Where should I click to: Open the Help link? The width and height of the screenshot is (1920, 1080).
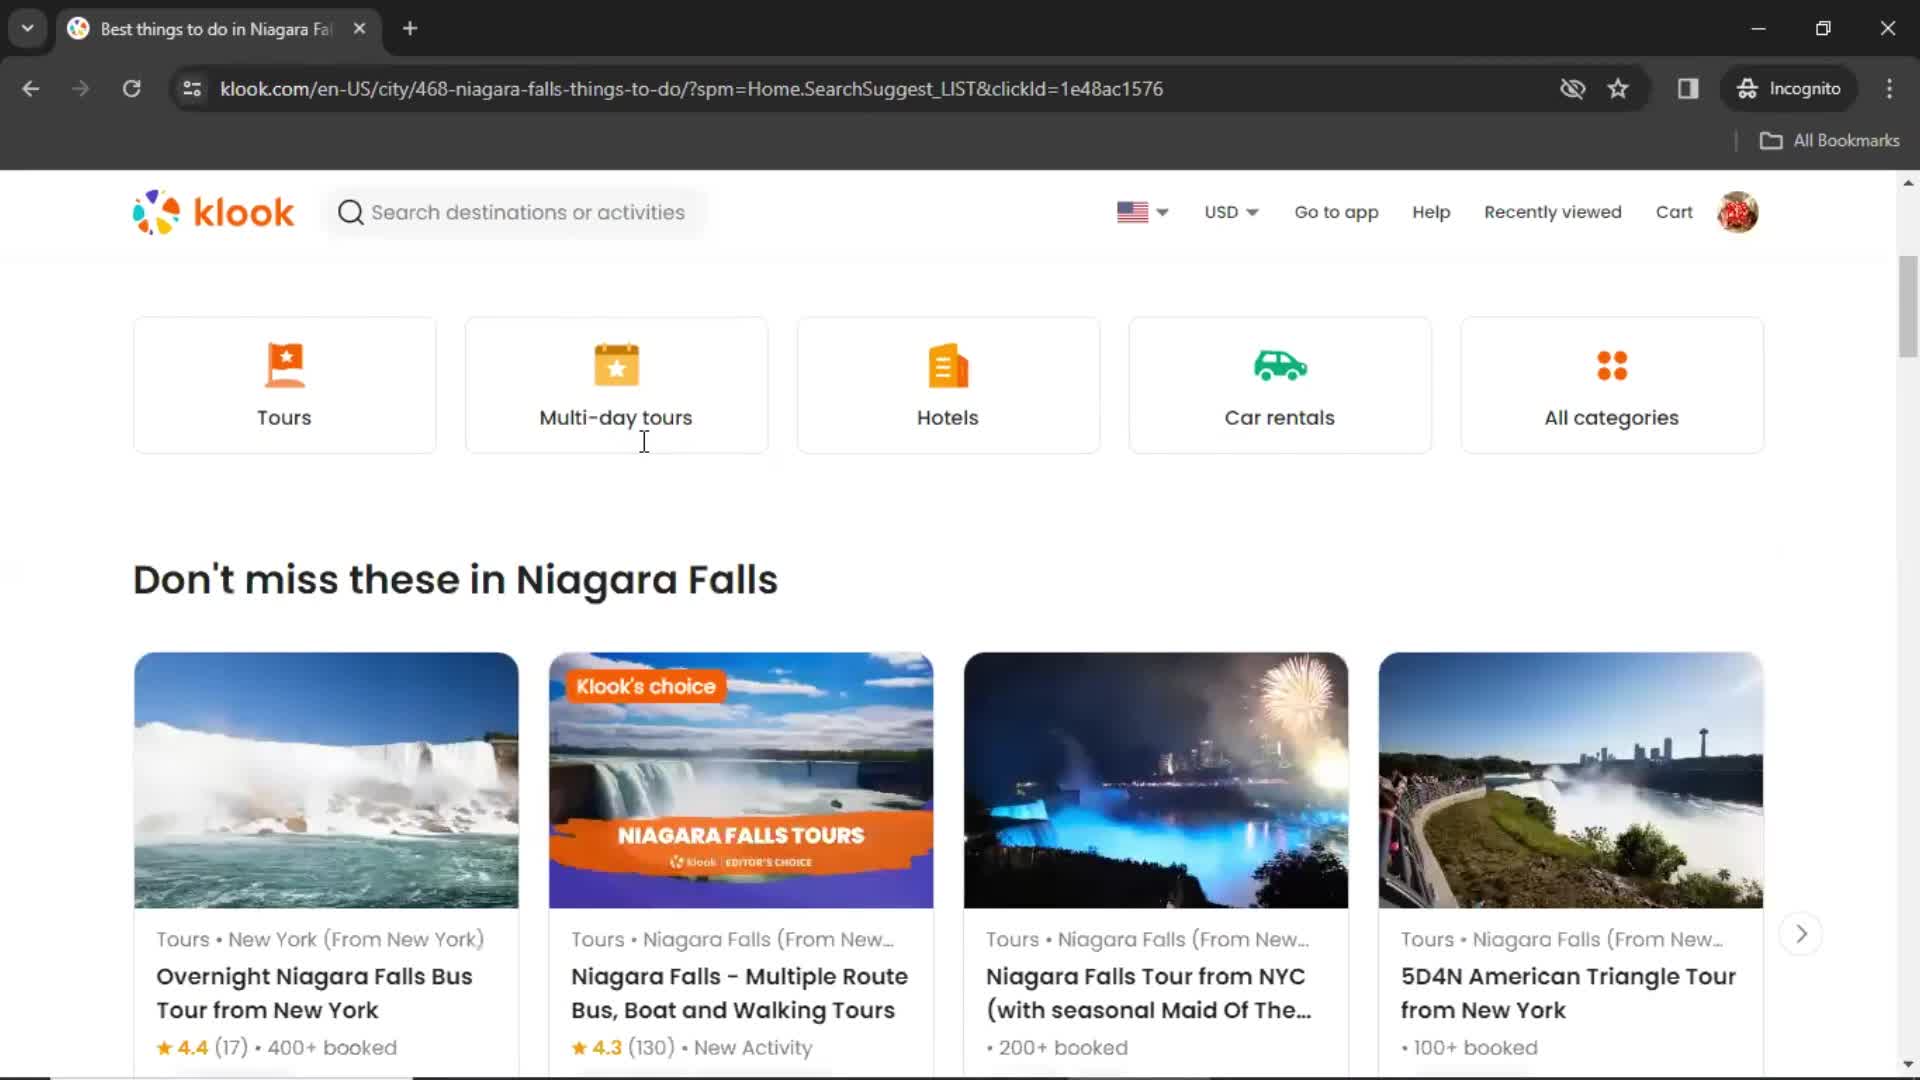(1431, 212)
